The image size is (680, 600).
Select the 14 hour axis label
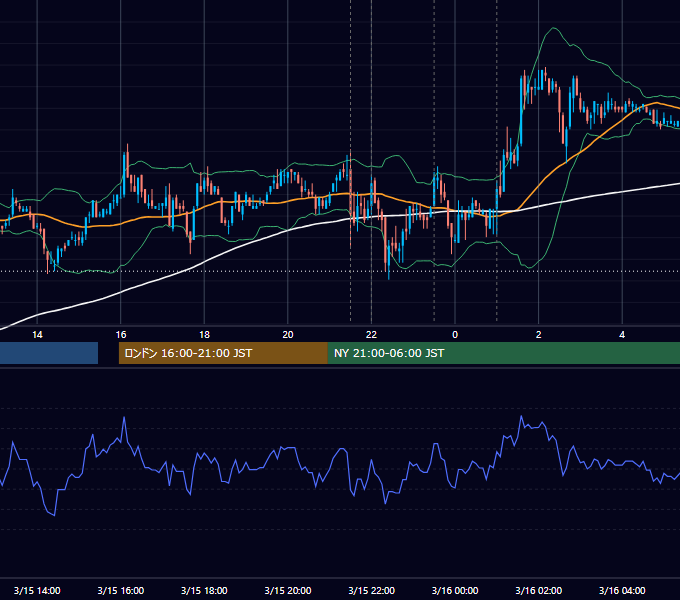pos(37,335)
